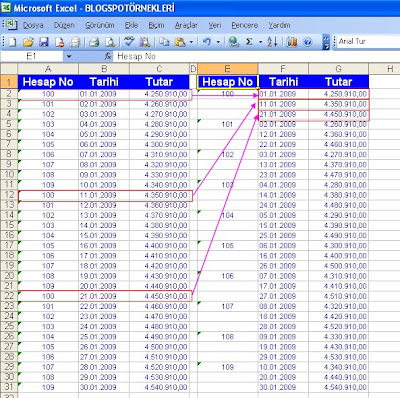The image size is (400, 398).
Task: Open the Pencere menu
Action: 245,25
